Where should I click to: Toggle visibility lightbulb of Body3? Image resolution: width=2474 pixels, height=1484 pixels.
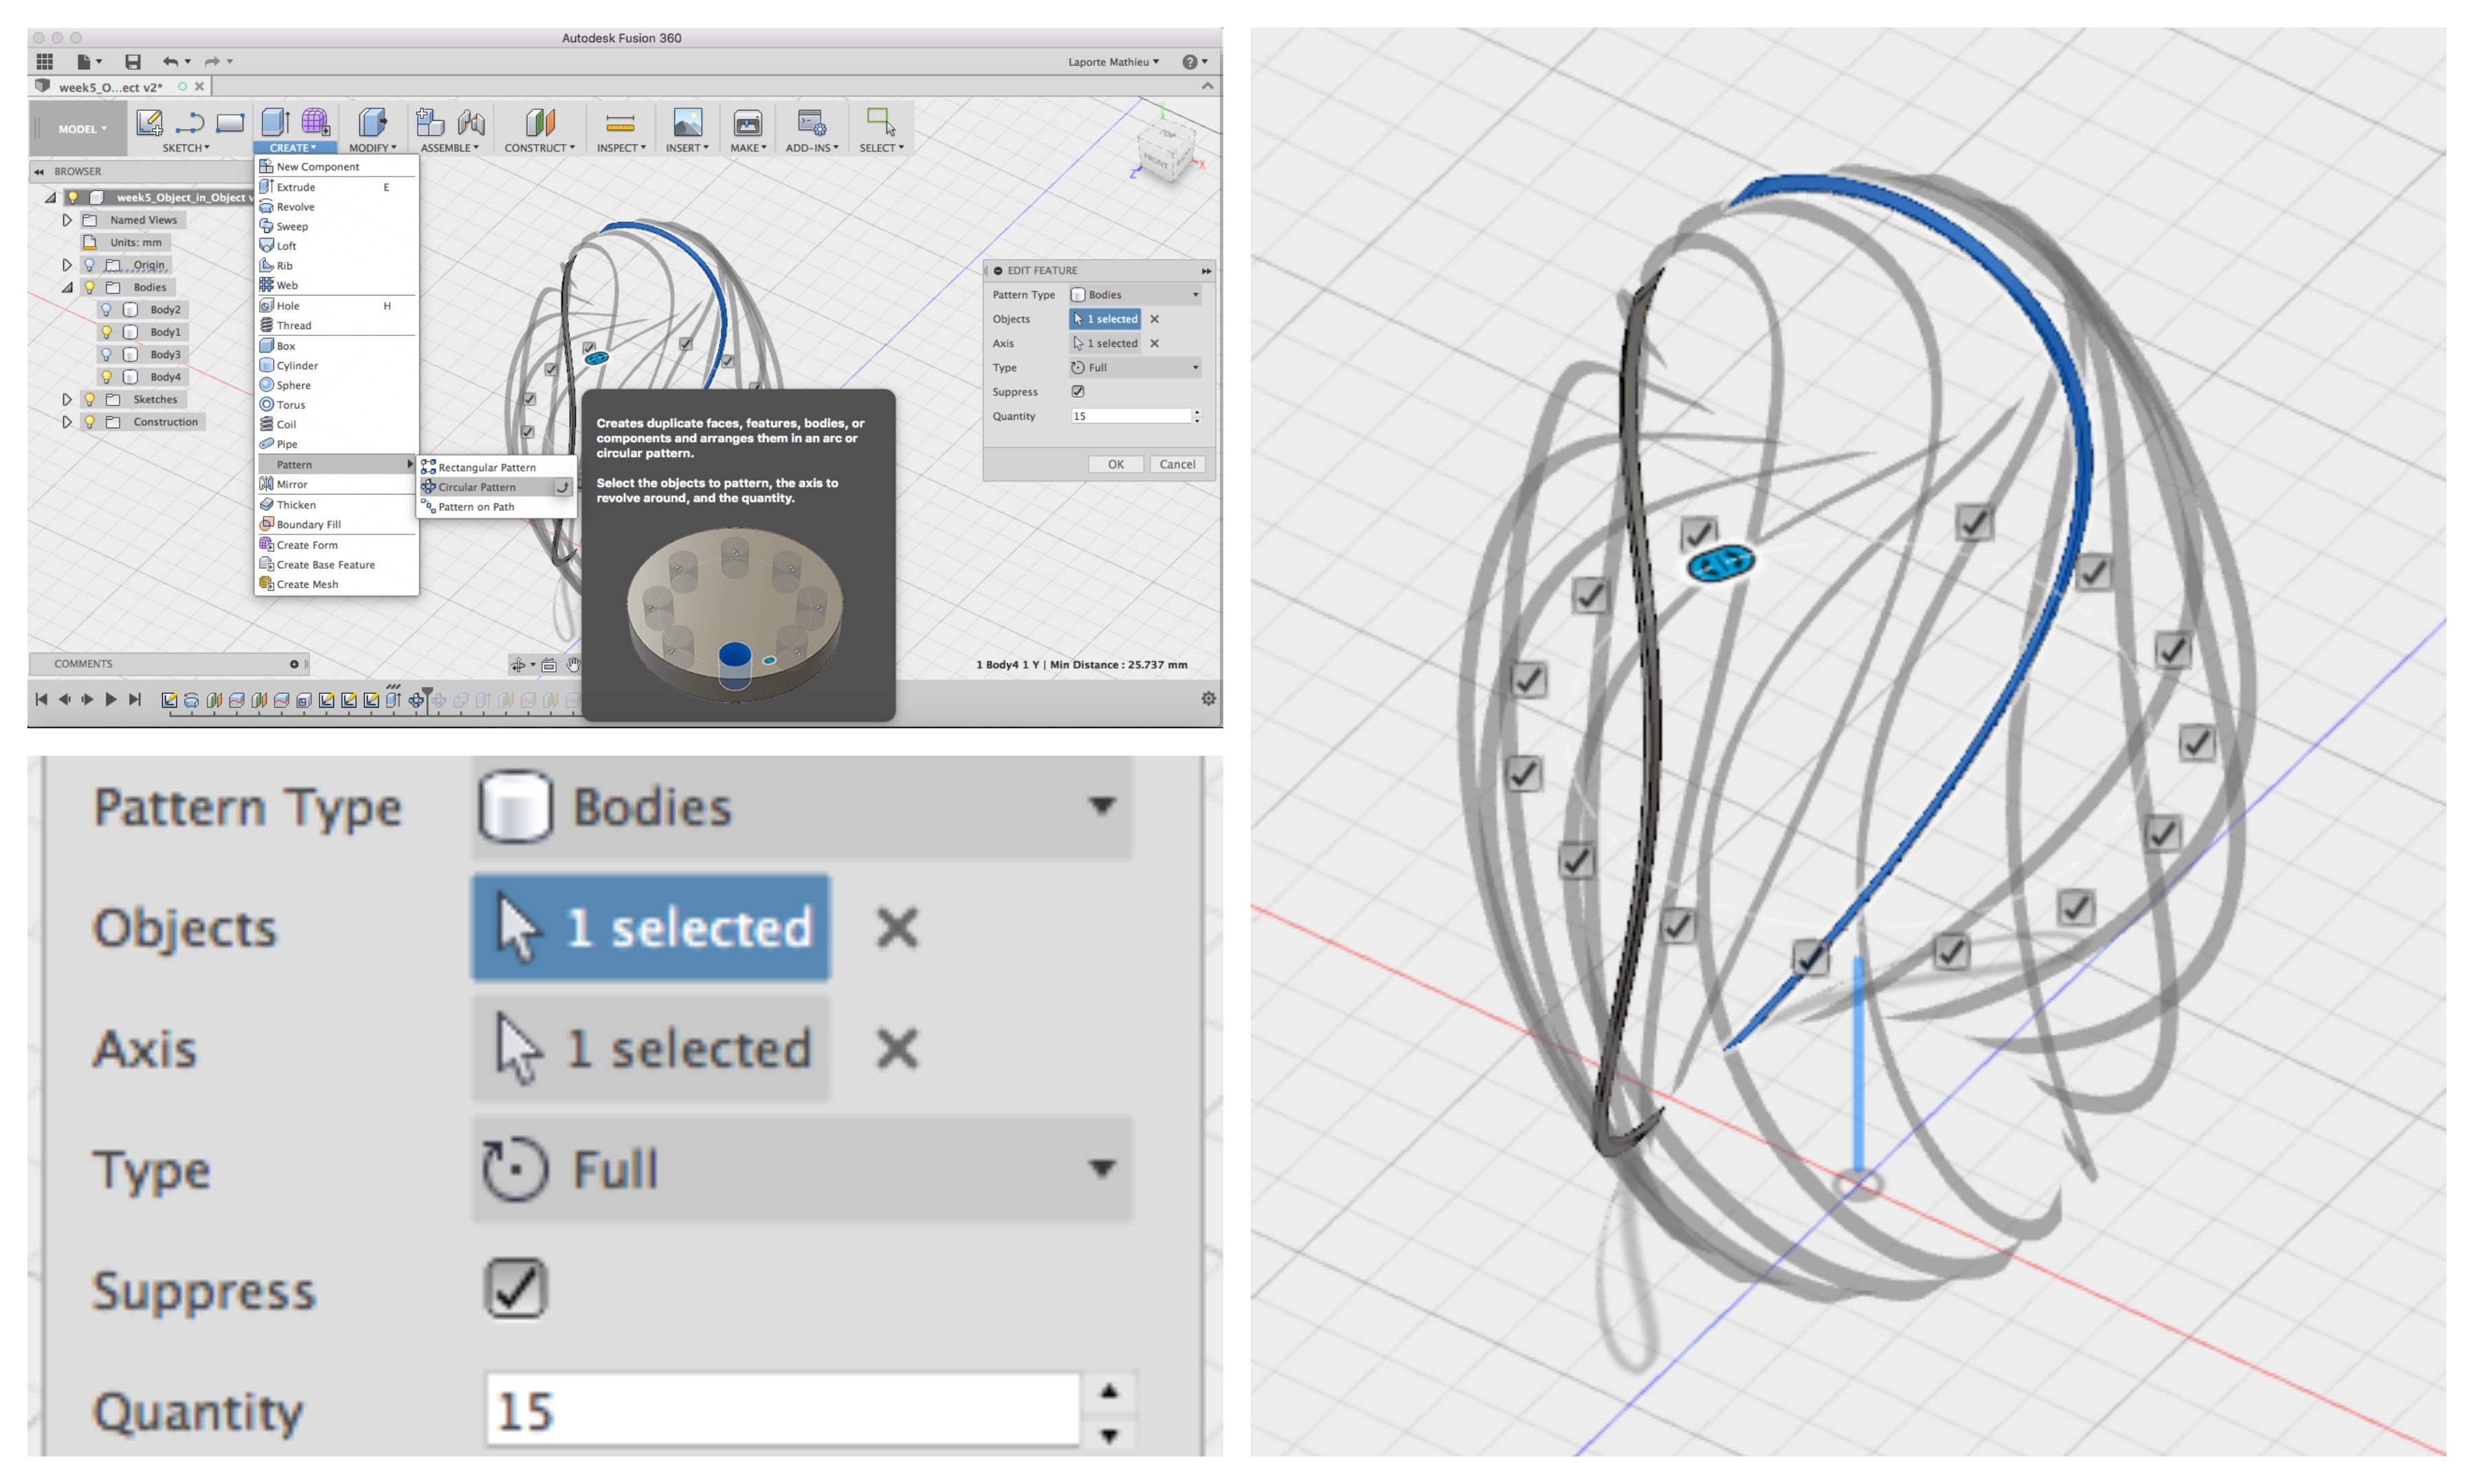tap(106, 355)
